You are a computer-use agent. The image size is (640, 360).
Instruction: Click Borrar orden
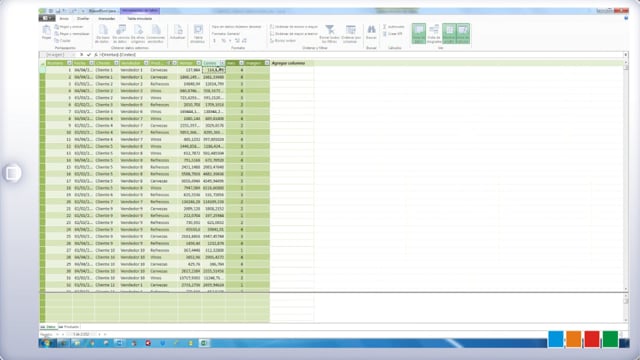click(283, 41)
